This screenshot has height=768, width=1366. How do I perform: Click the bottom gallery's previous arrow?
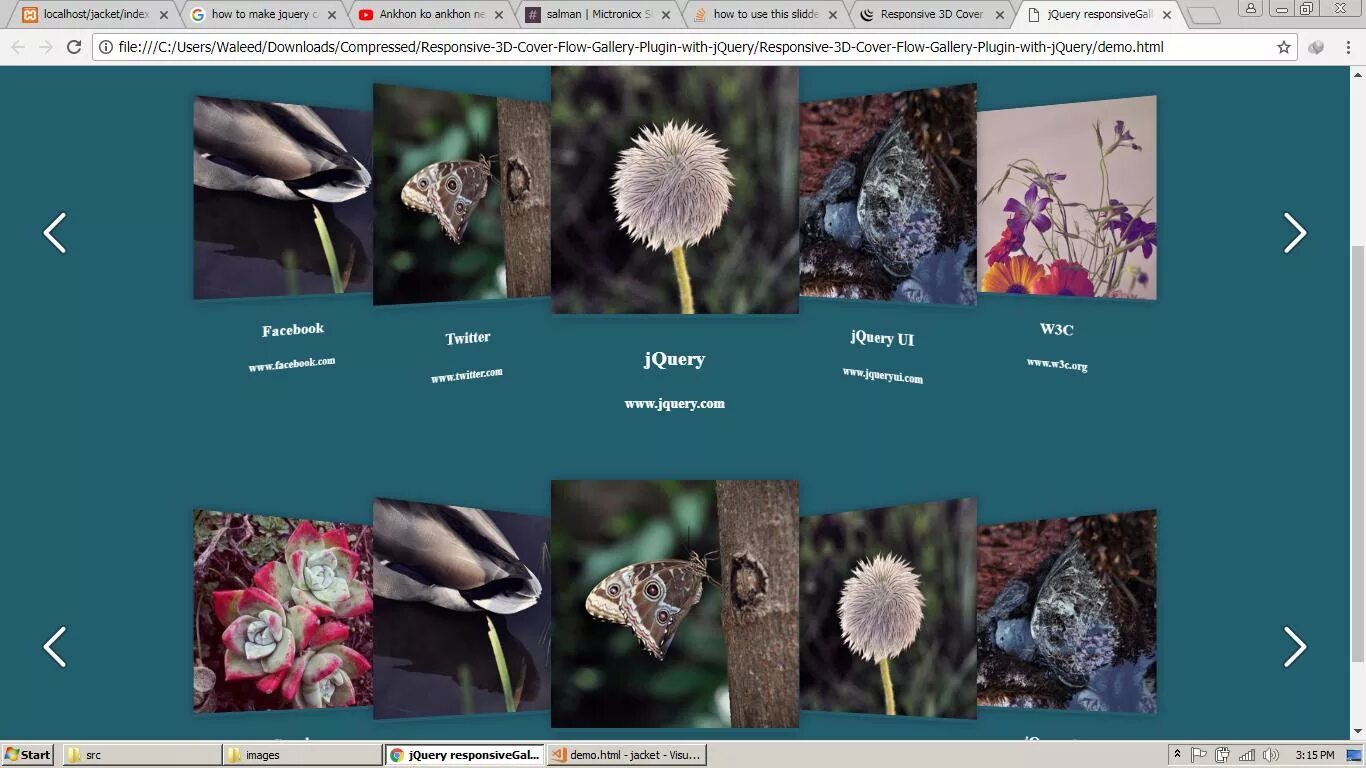[x=55, y=647]
